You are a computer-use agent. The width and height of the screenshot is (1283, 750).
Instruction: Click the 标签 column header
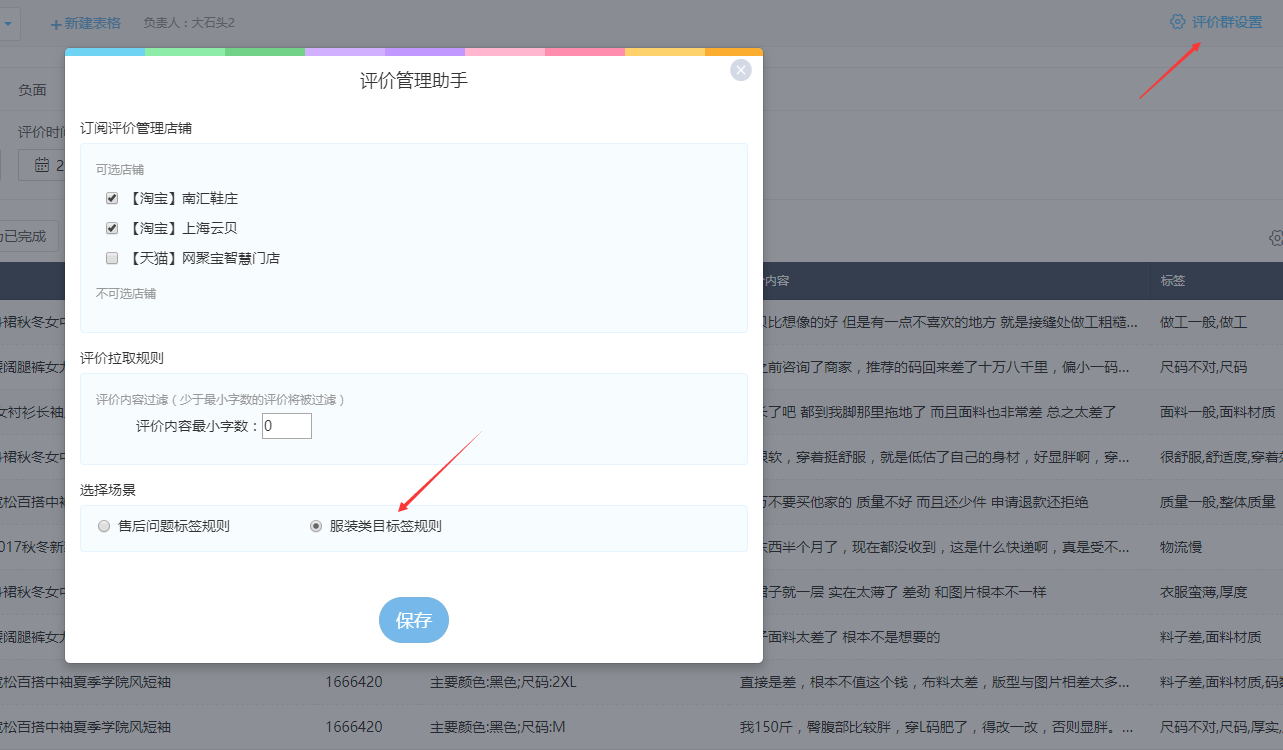(x=1173, y=281)
